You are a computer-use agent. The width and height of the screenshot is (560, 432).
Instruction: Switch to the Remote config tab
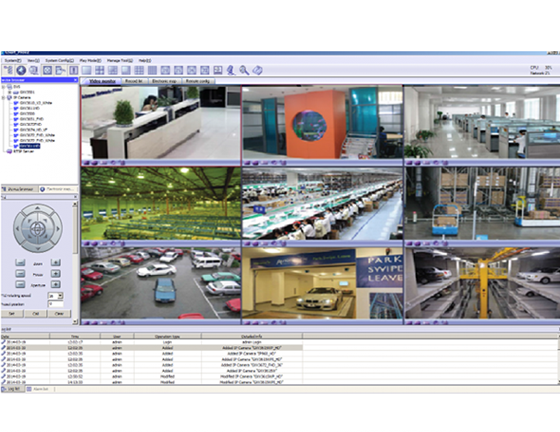(x=198, y=81)
